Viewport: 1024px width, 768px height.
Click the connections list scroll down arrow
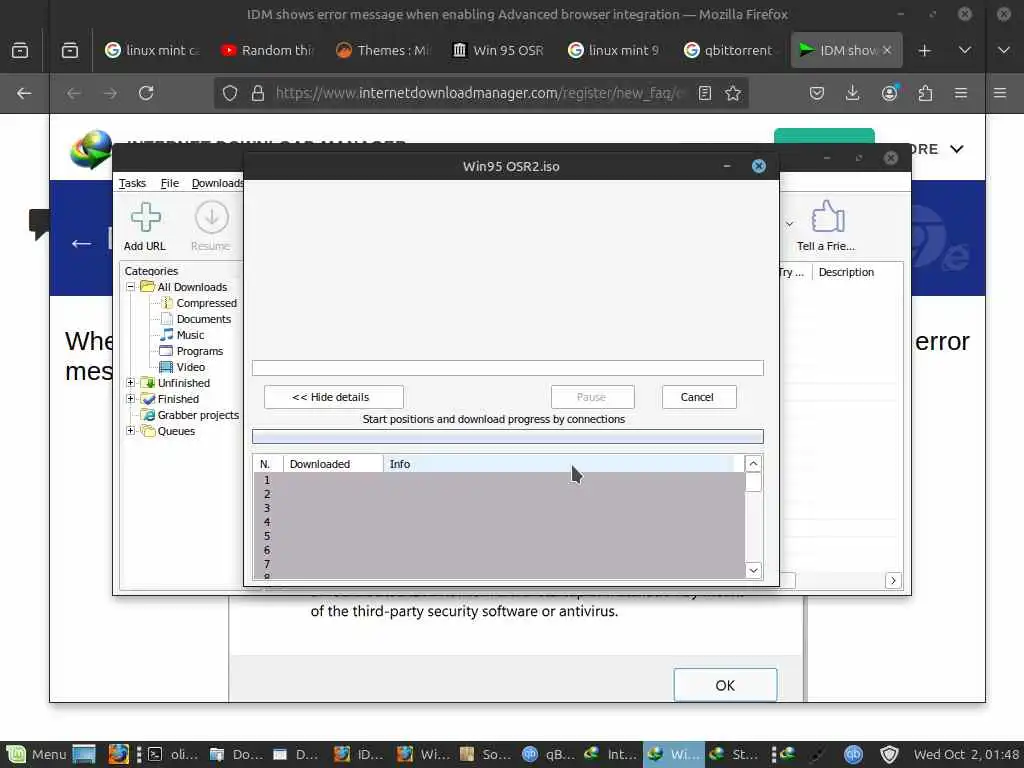coord(753,570)
